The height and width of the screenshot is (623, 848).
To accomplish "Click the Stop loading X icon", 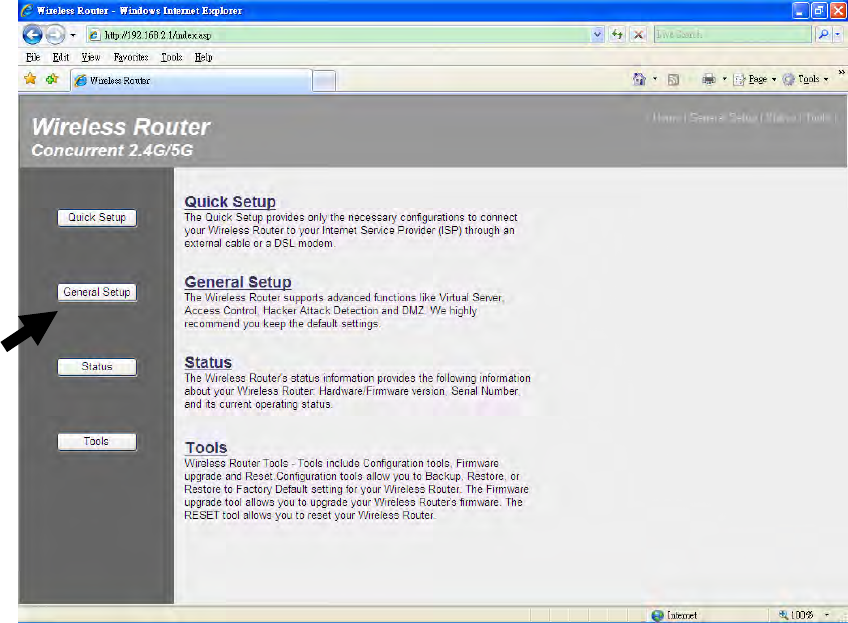I will pos(639,35).
